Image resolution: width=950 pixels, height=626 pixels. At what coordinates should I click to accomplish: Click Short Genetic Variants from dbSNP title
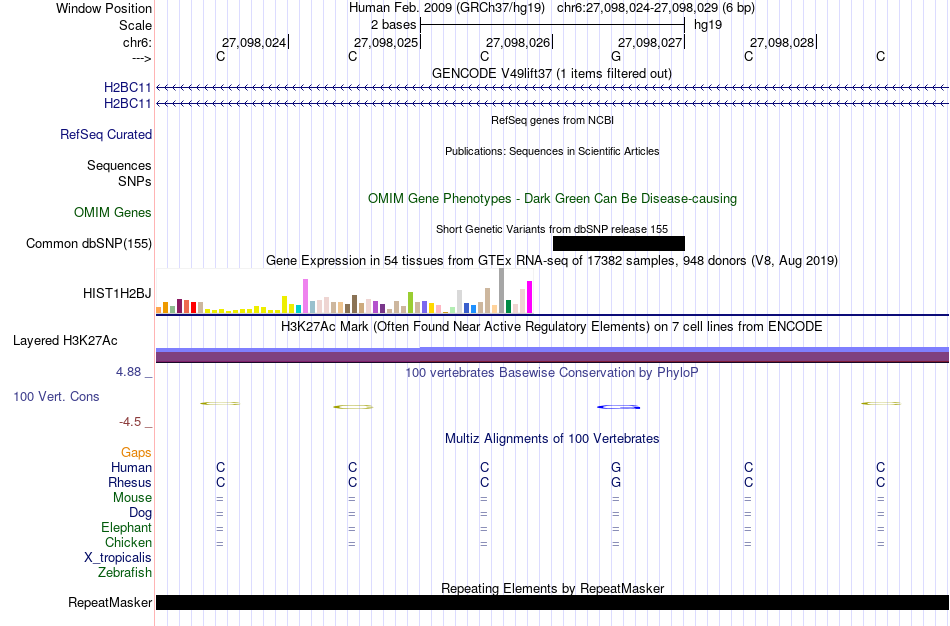pos(552,229)
